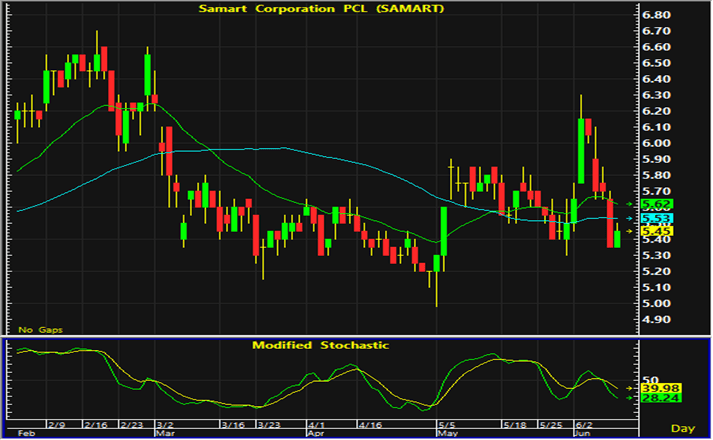Click the 6.20 price axis label
This screenshot has height=440, width=713.
656,111
